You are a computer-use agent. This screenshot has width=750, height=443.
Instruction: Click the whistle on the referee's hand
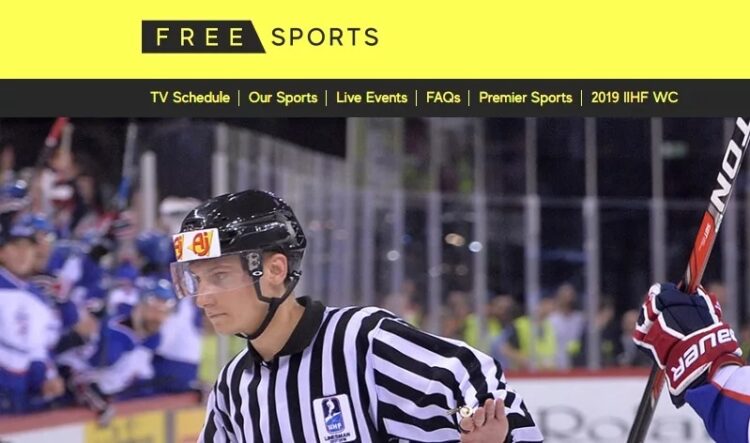[x=463, y=412]
